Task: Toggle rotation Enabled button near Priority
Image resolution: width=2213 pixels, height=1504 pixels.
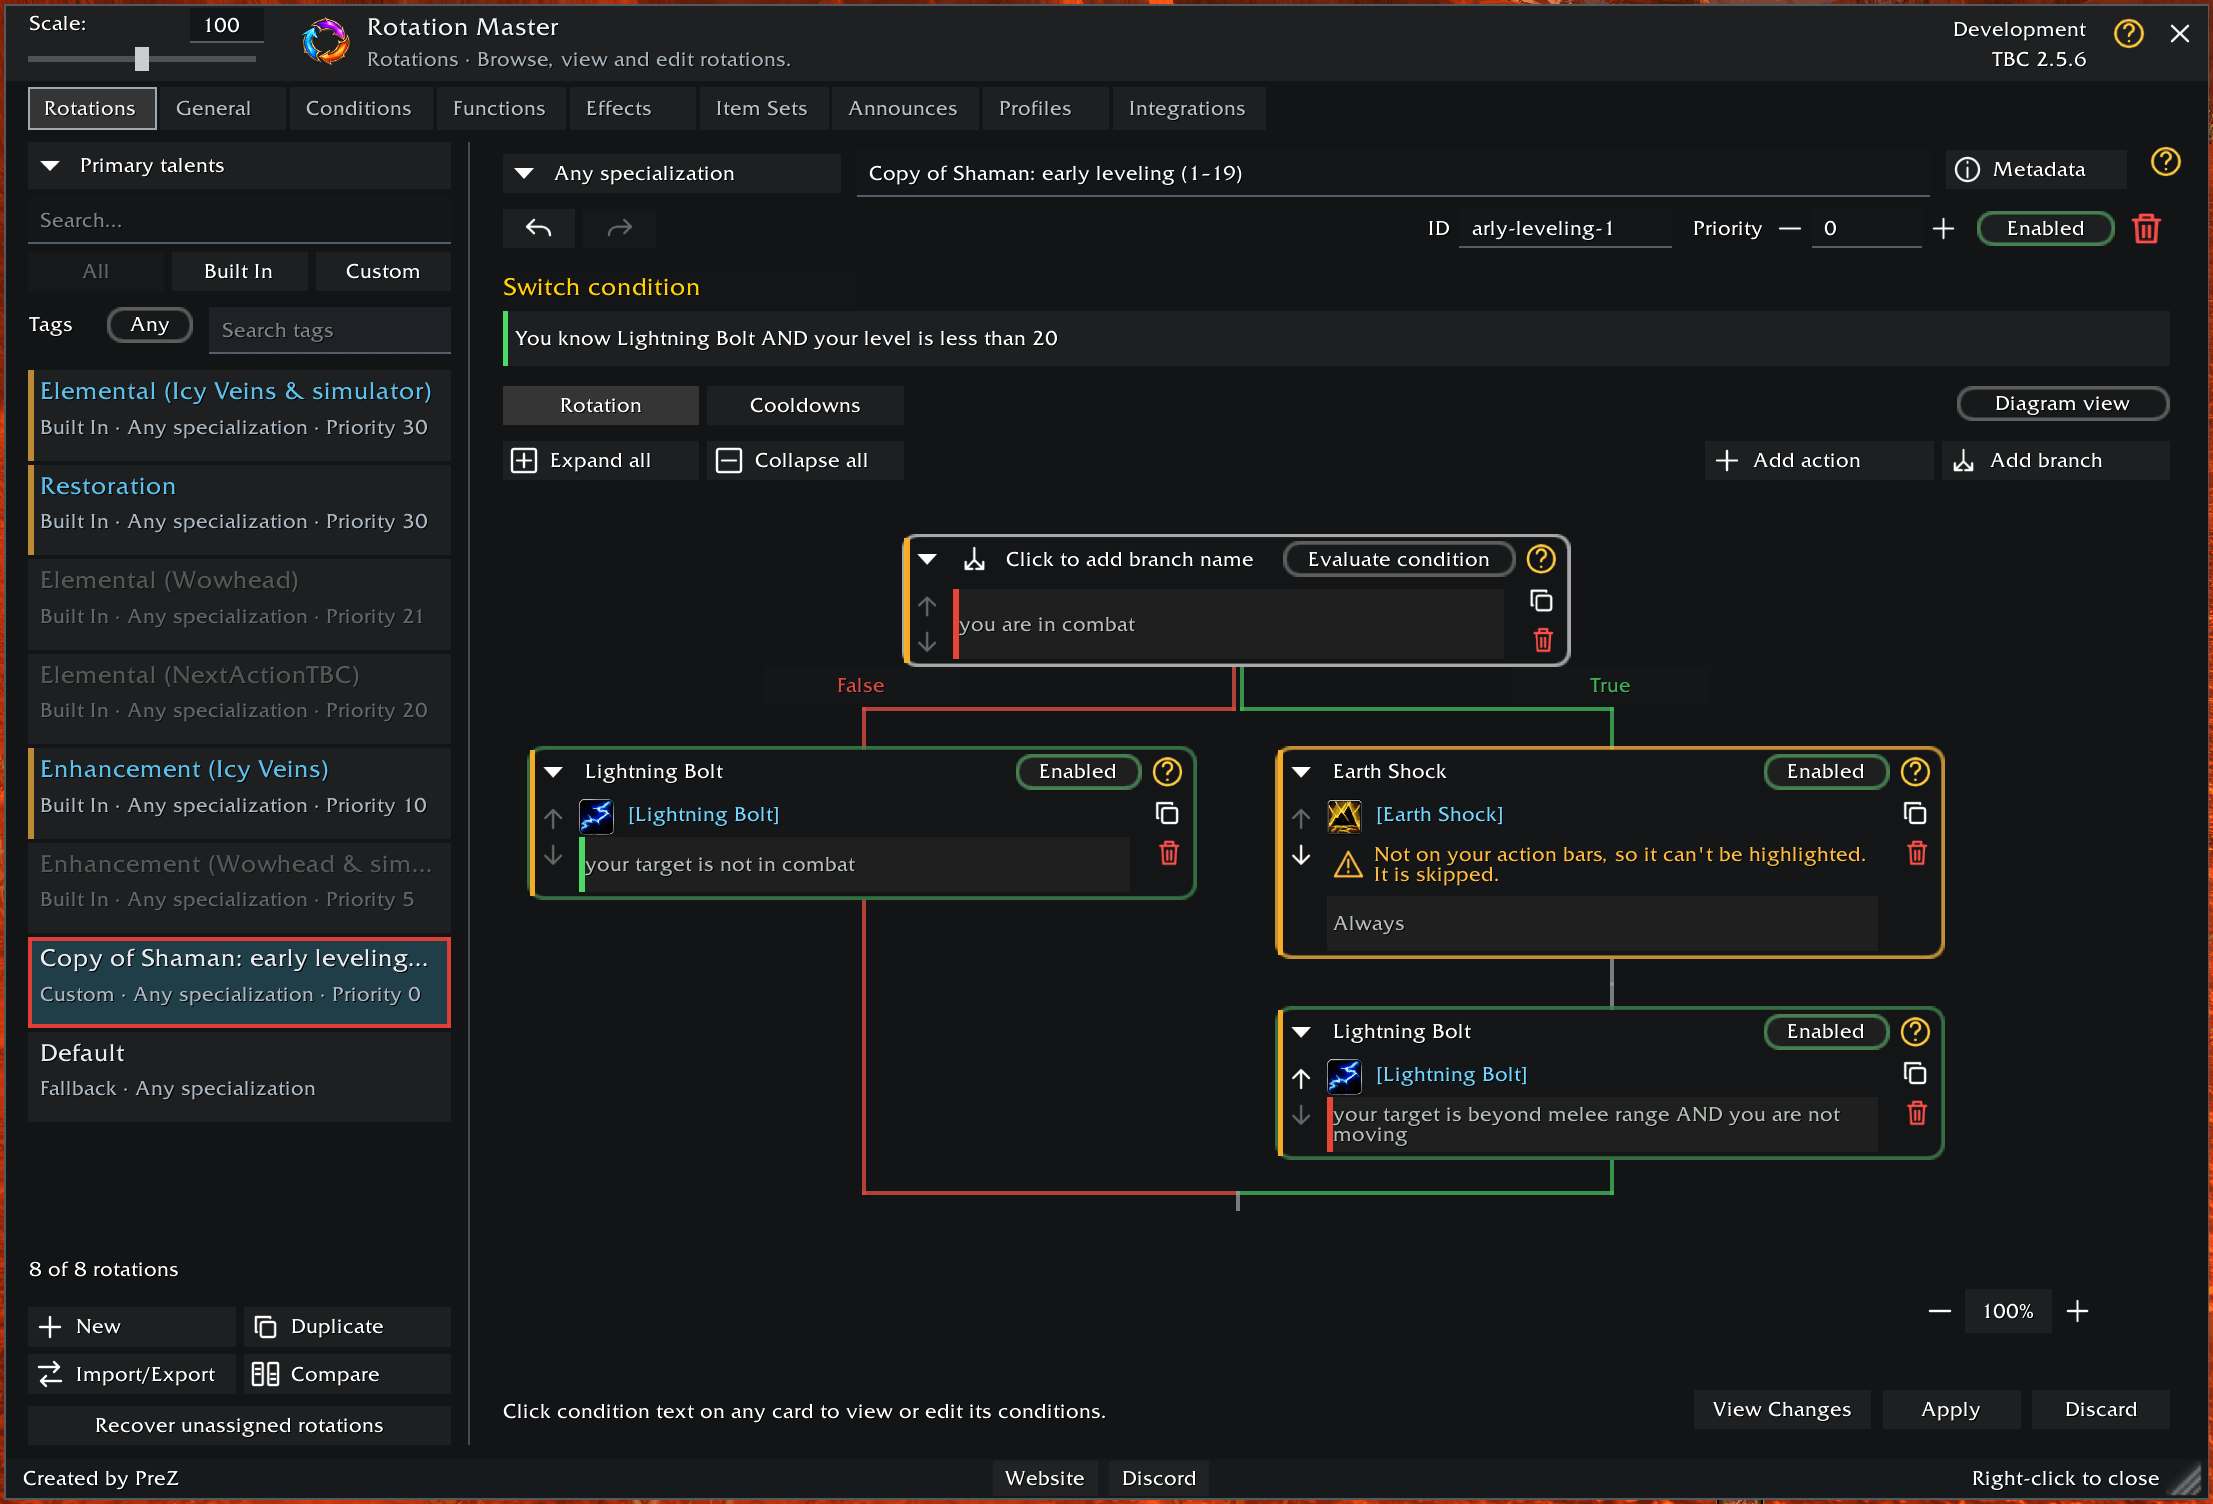Action: pyautogui.click(x=2045, y=229)
